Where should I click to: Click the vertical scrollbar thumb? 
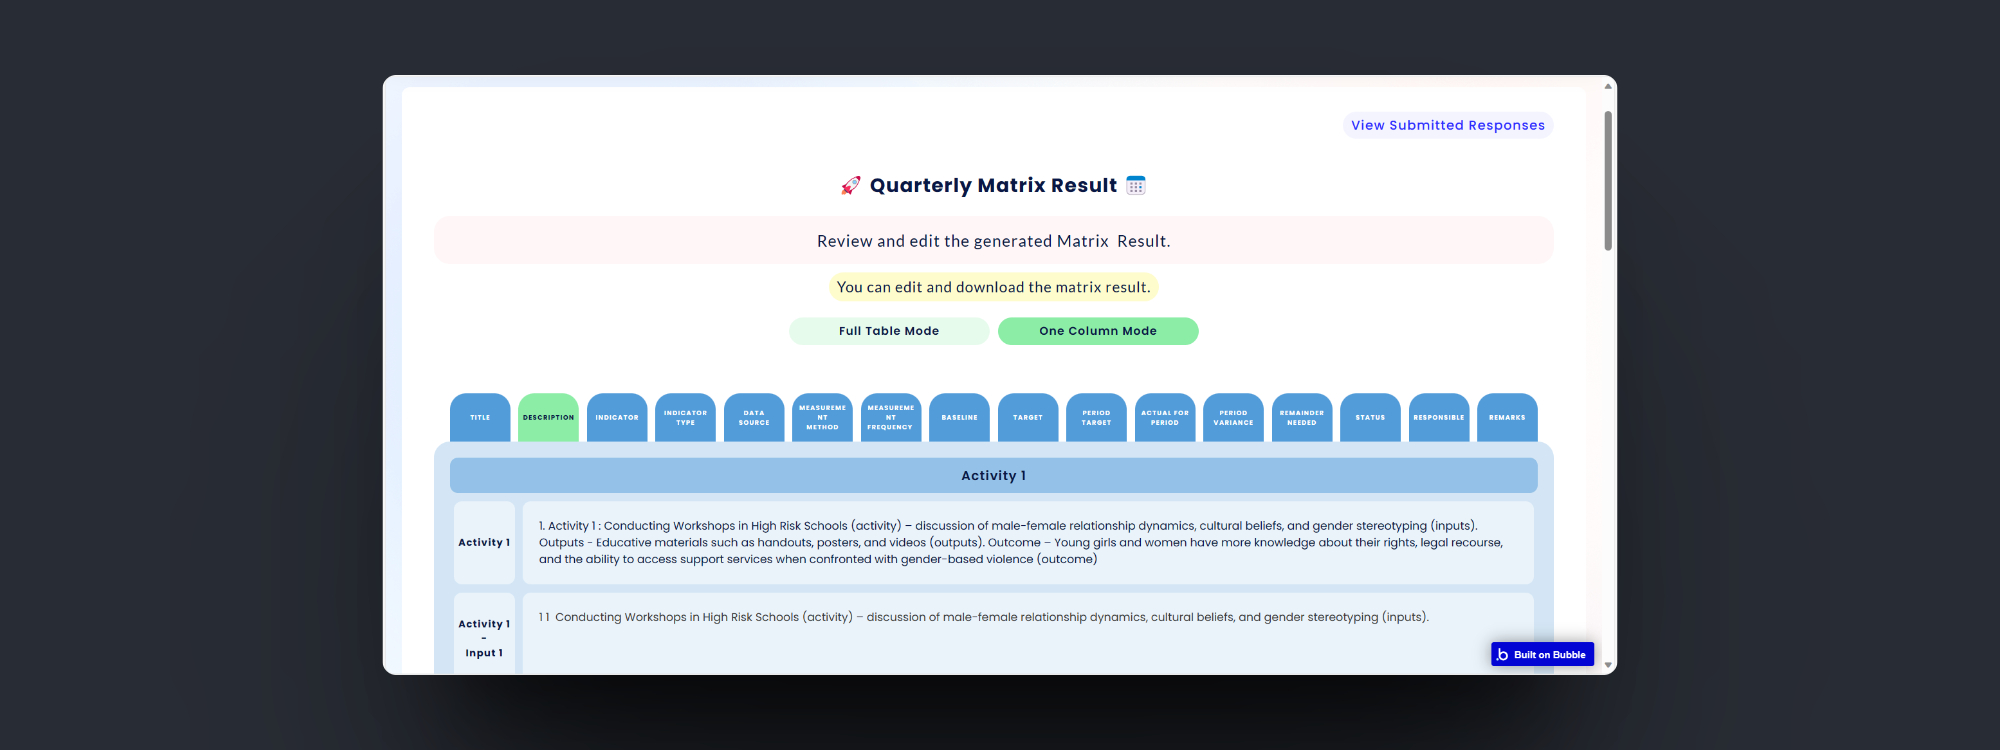click(x=1608, y=180)
